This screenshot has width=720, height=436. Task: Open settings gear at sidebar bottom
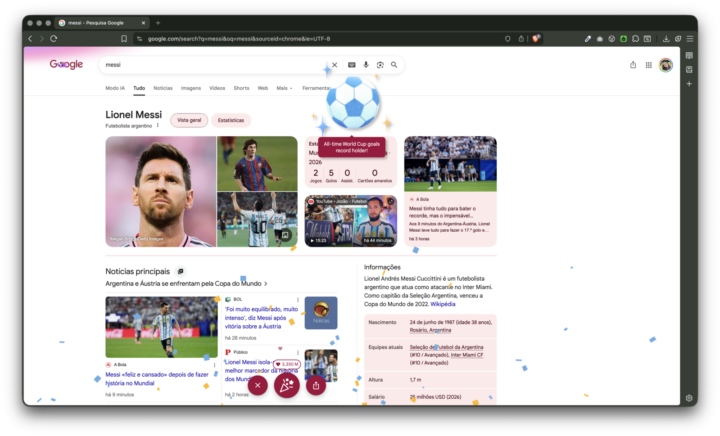(689, 398)
